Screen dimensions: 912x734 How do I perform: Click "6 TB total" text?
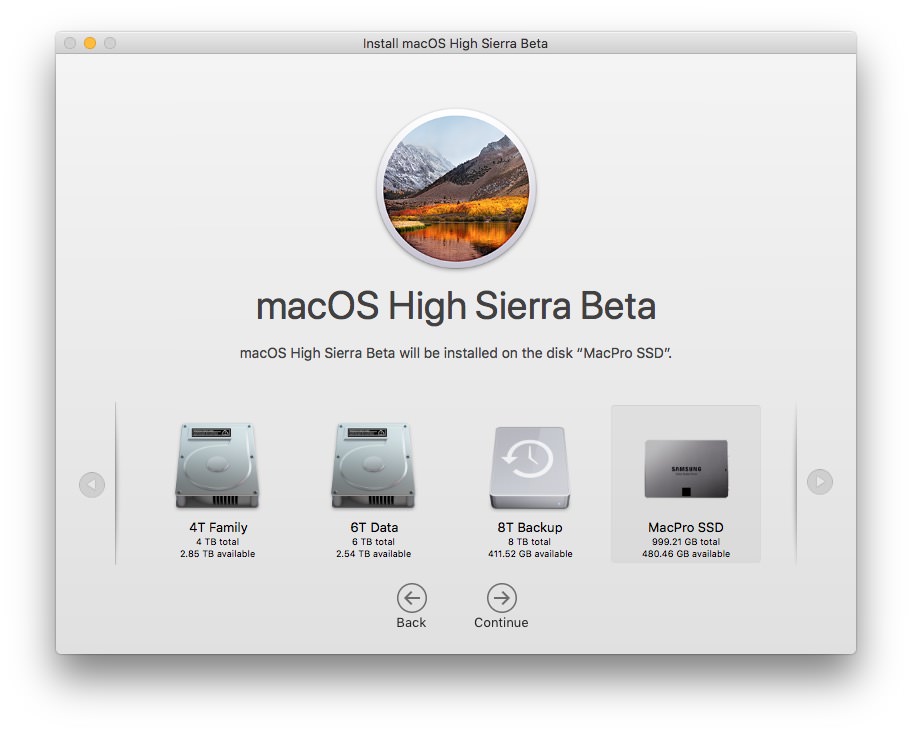pyautogui.click(x=373, y=541)
